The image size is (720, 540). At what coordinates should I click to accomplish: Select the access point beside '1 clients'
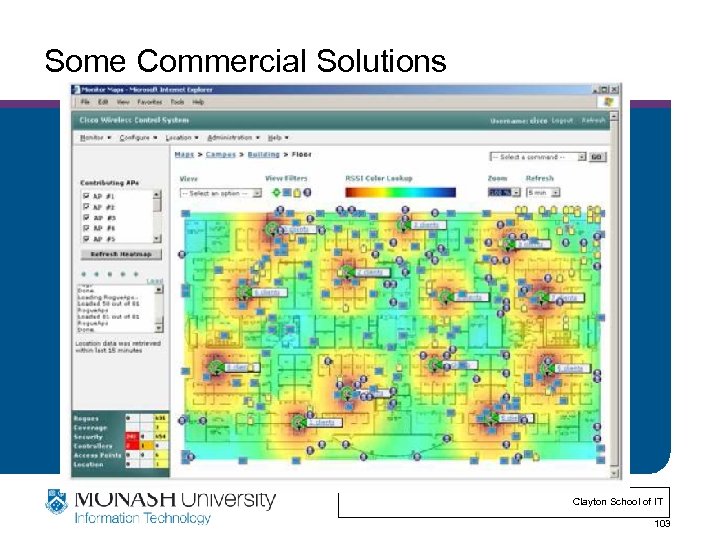[299, 422]
